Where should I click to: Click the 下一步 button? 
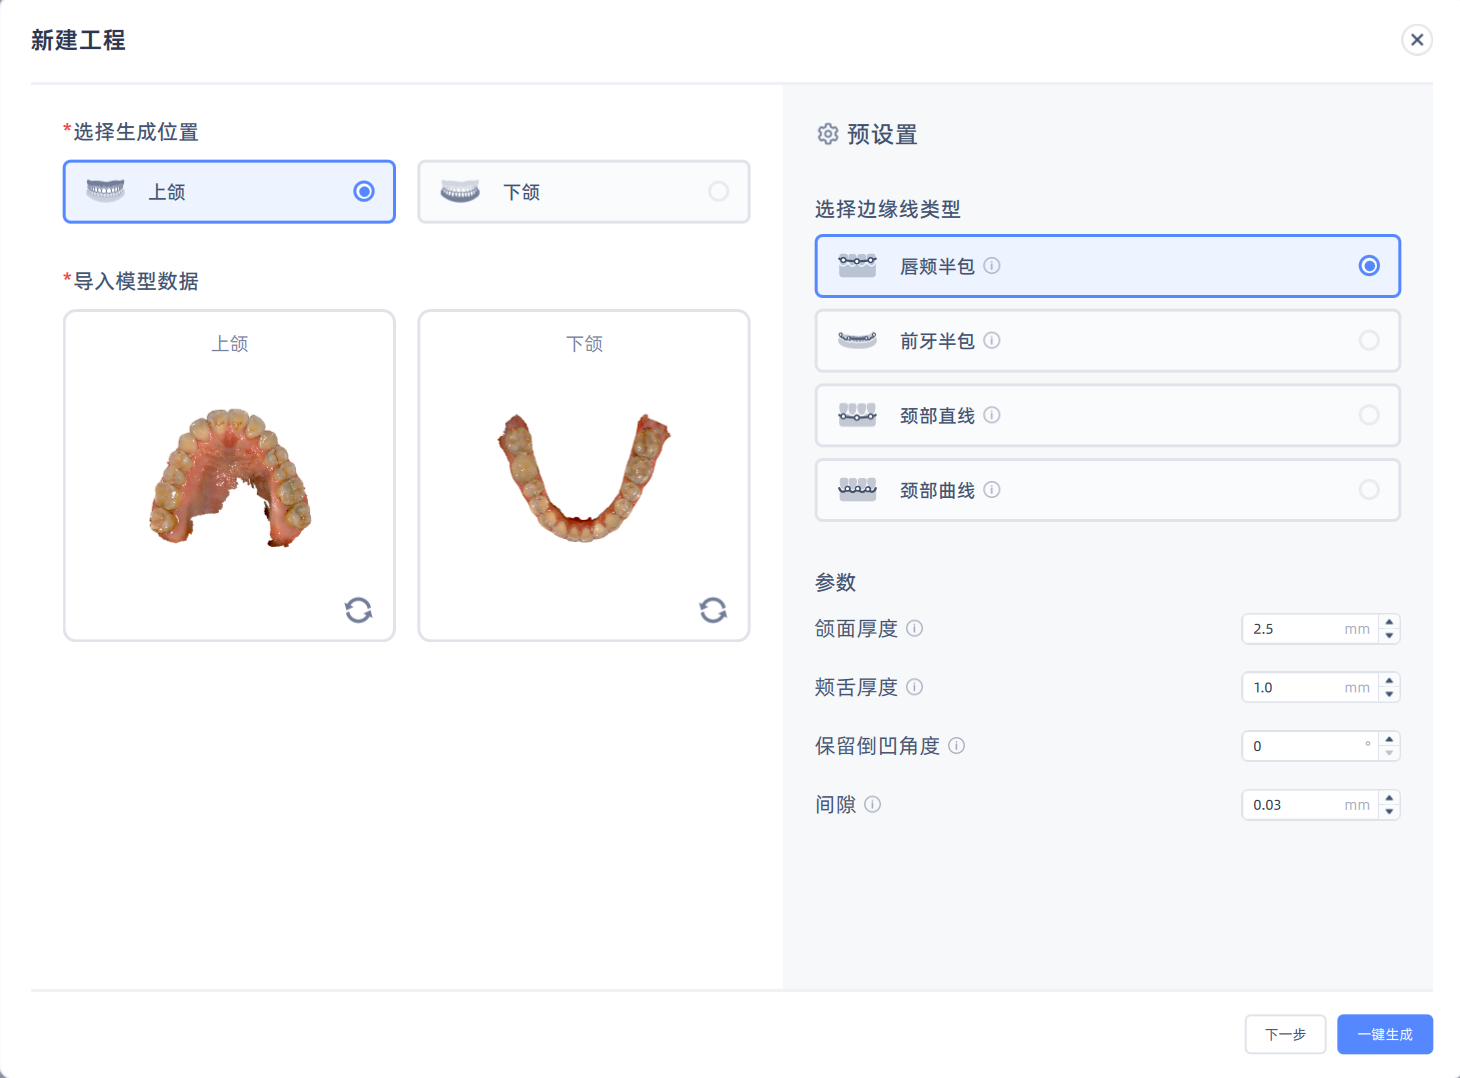pos(1285,1034)
